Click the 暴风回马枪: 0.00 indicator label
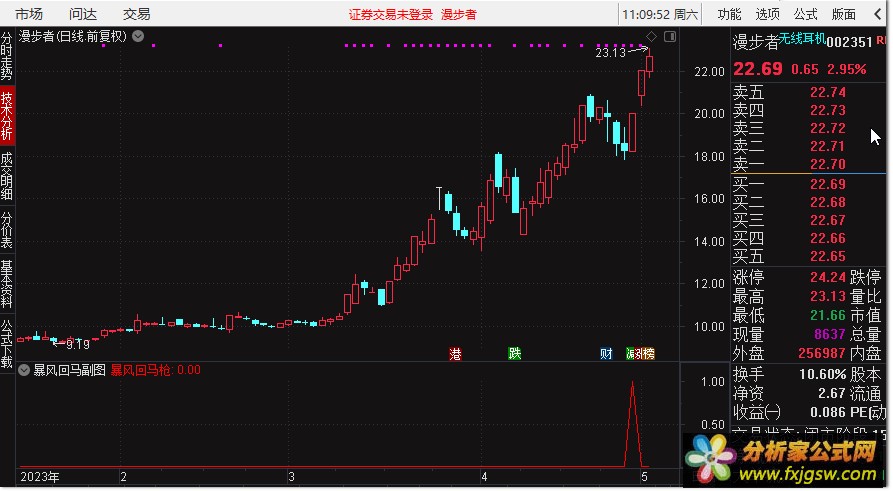This screenshot has height=491, width=893. pos(155,370)
